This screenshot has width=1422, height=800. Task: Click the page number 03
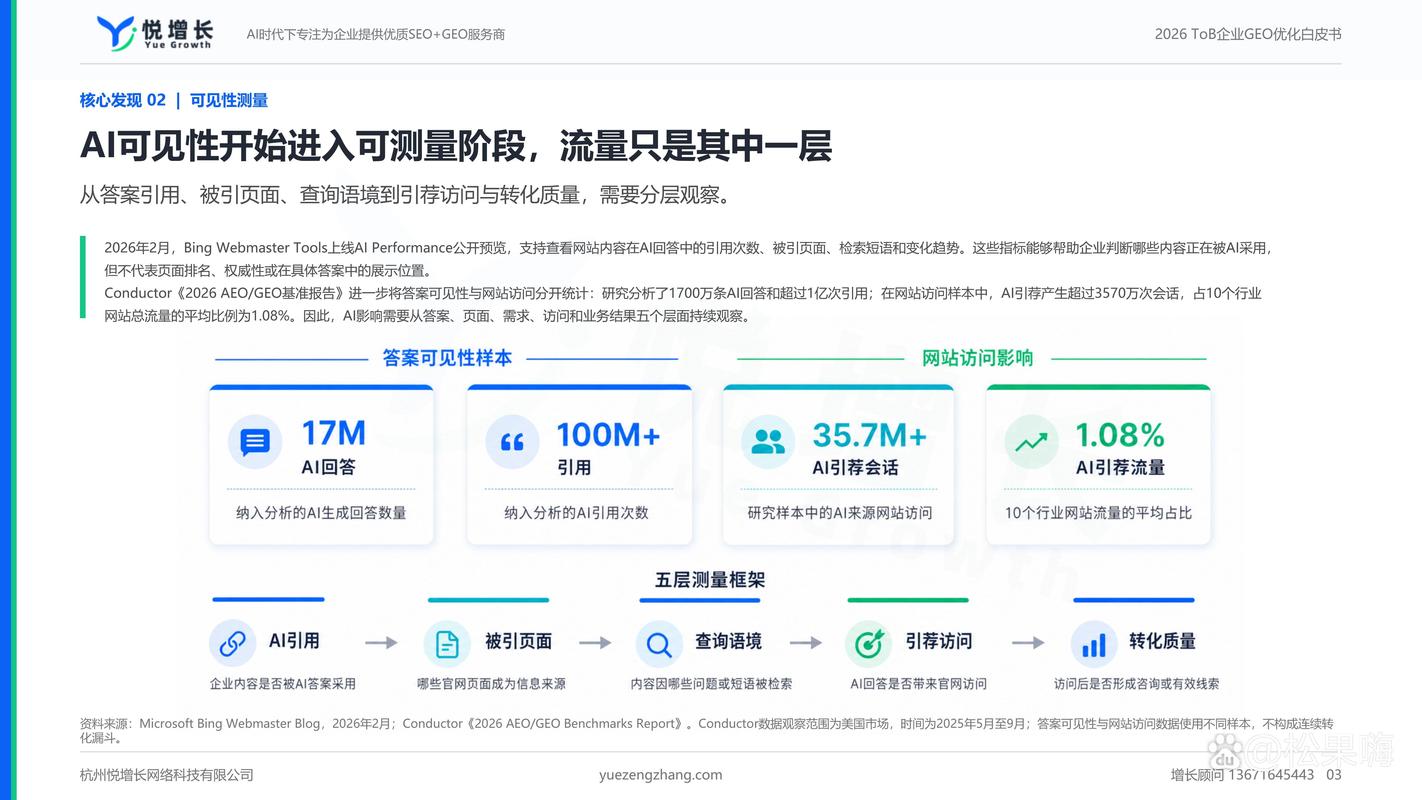pos(1334,775)
